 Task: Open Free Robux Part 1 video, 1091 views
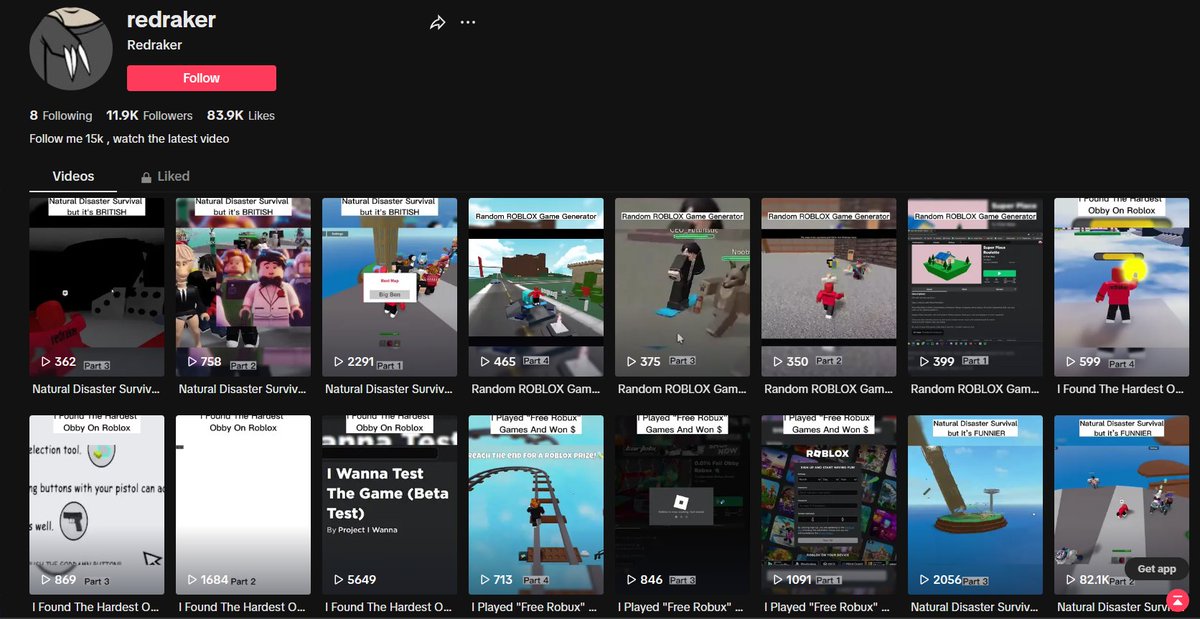(x=829, y=505)
